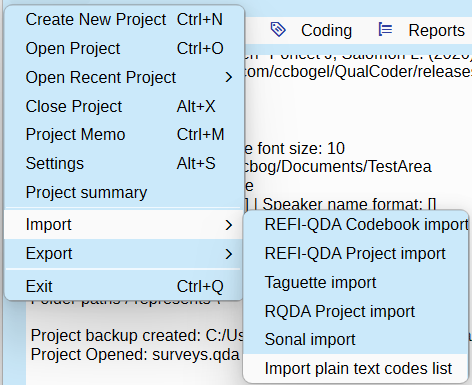Expand the Export submenu
Image resolution: width=472 pixels, height=385 pixels.
tap(124, 254)
